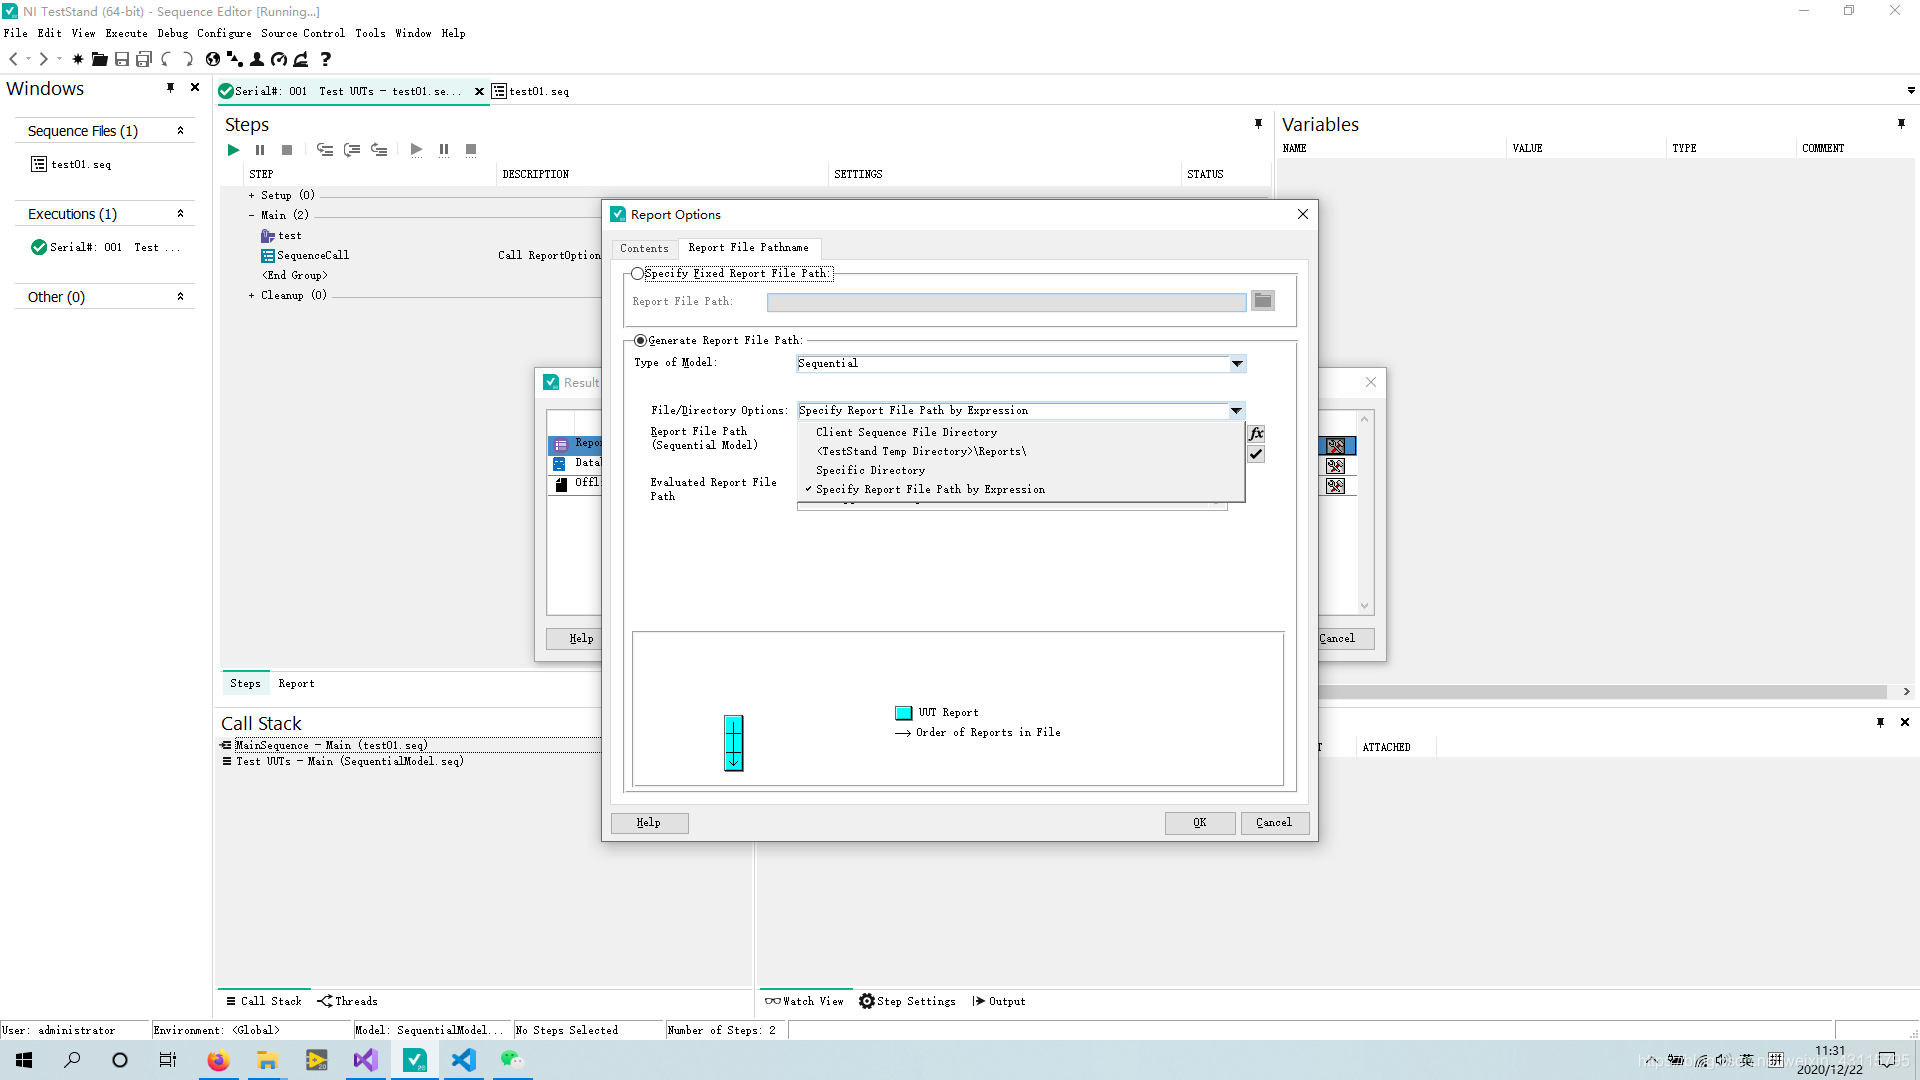The image size is (1920, 1080).
Task: Click the gauge icon in the toolbar
Action: click(x=279, y=59)
